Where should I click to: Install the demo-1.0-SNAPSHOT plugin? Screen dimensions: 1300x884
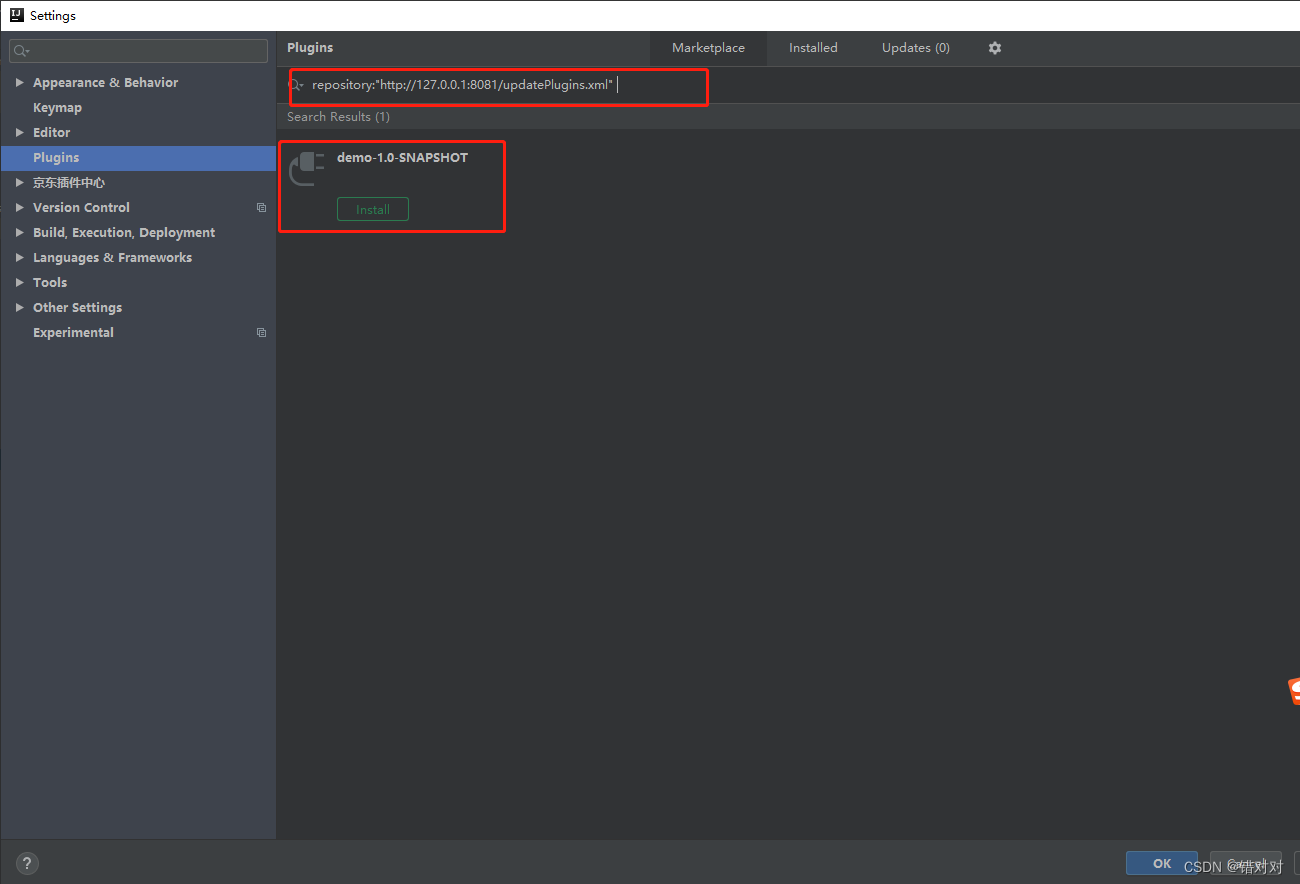373,210
